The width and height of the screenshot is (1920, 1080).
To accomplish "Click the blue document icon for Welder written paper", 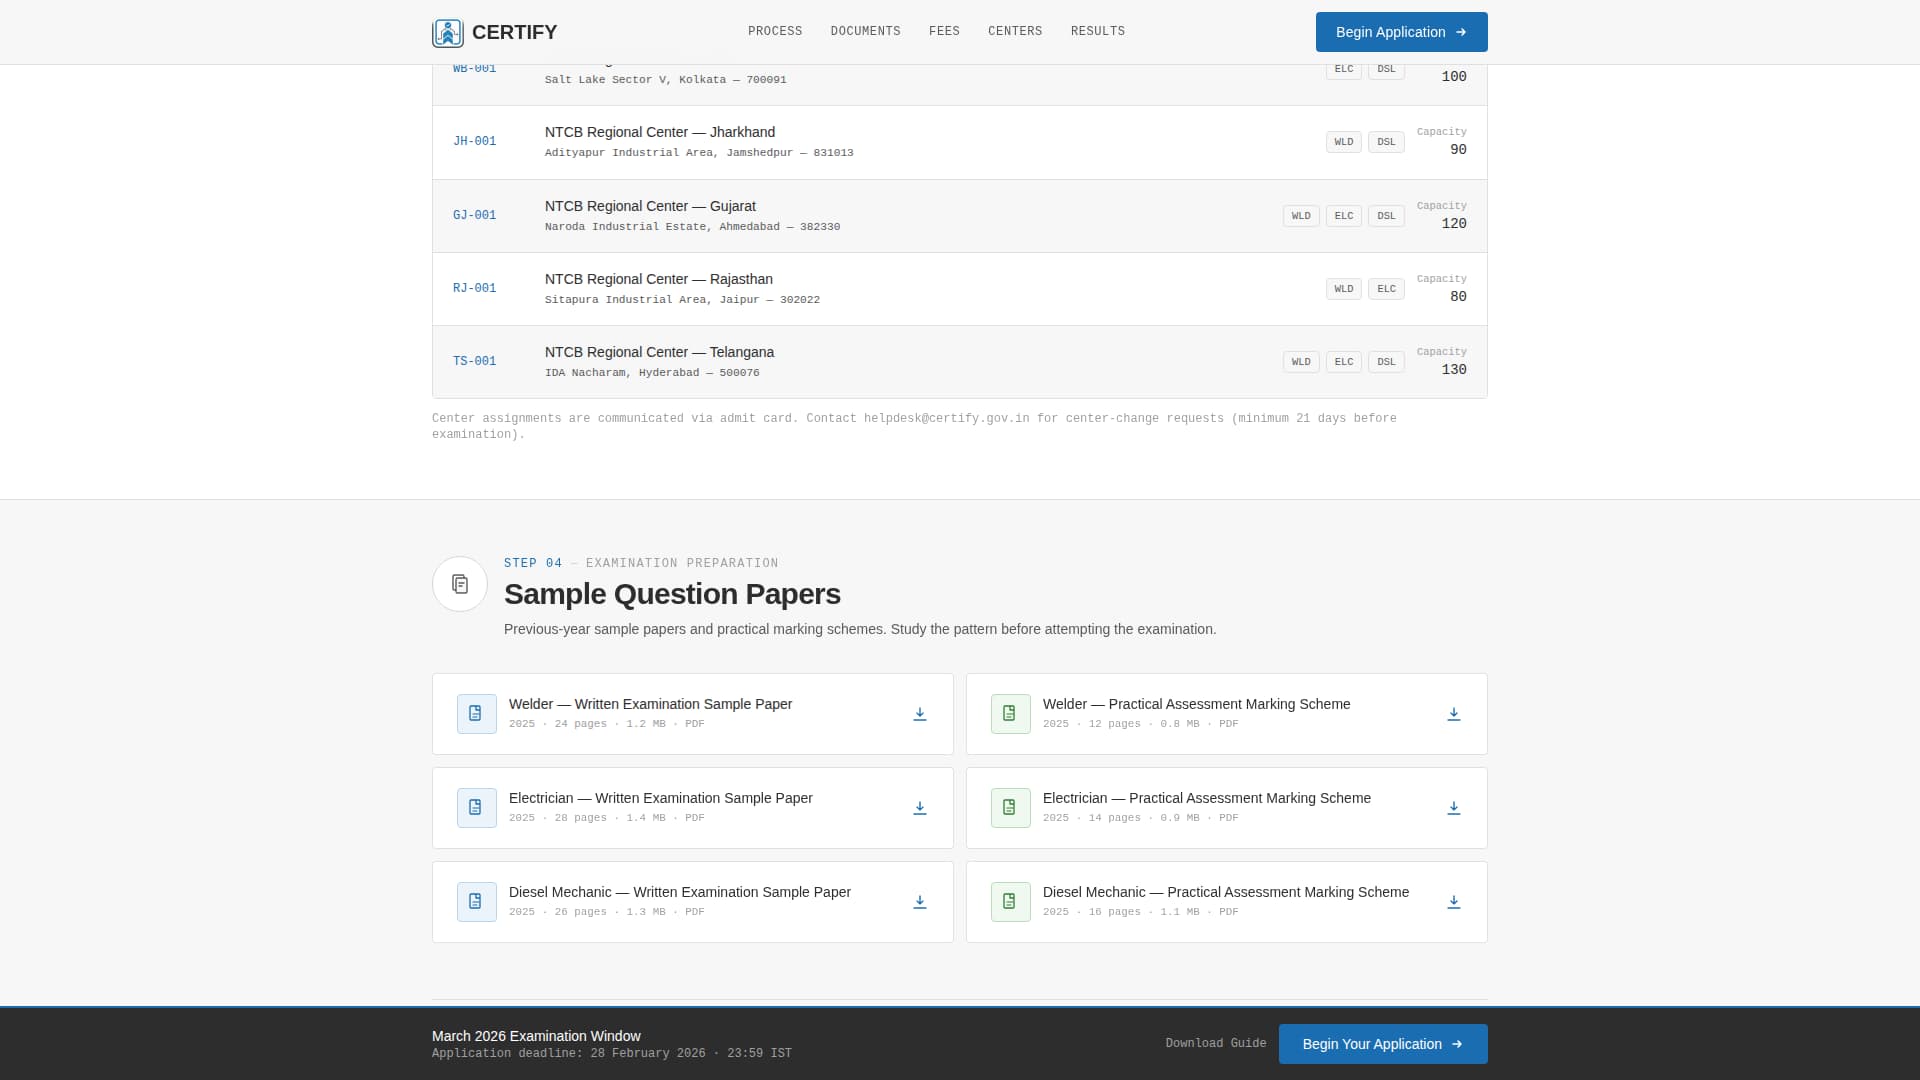I will [x=476, y=714].
